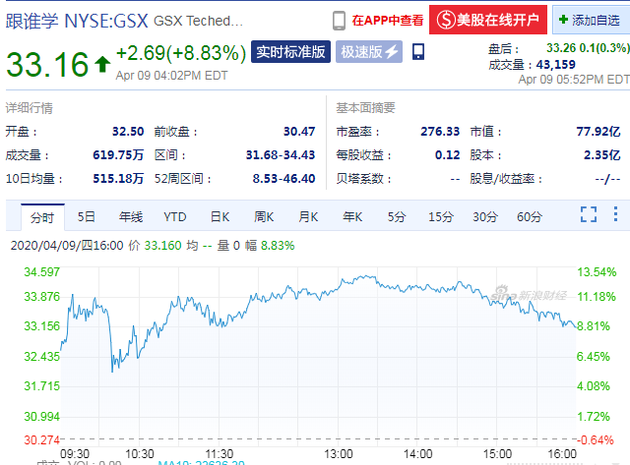Select the 日K chart tab

tap(220, 217)
